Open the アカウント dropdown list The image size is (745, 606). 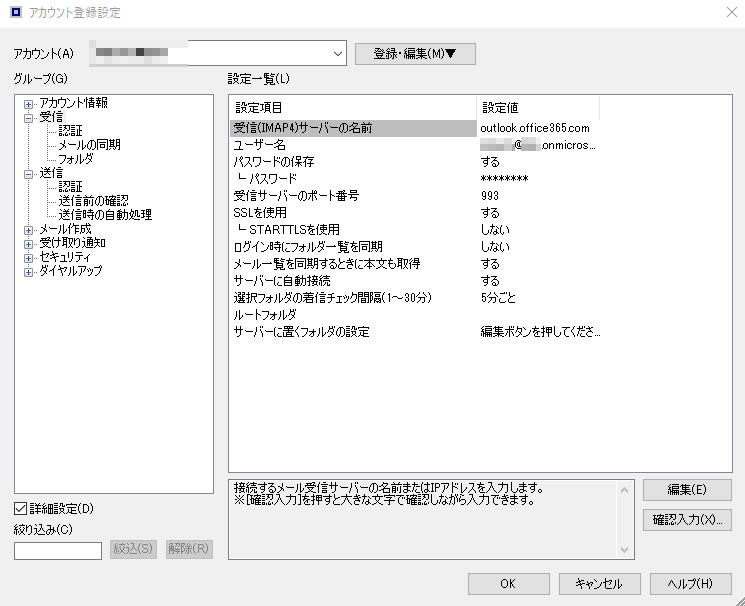[x=337, y=54]
